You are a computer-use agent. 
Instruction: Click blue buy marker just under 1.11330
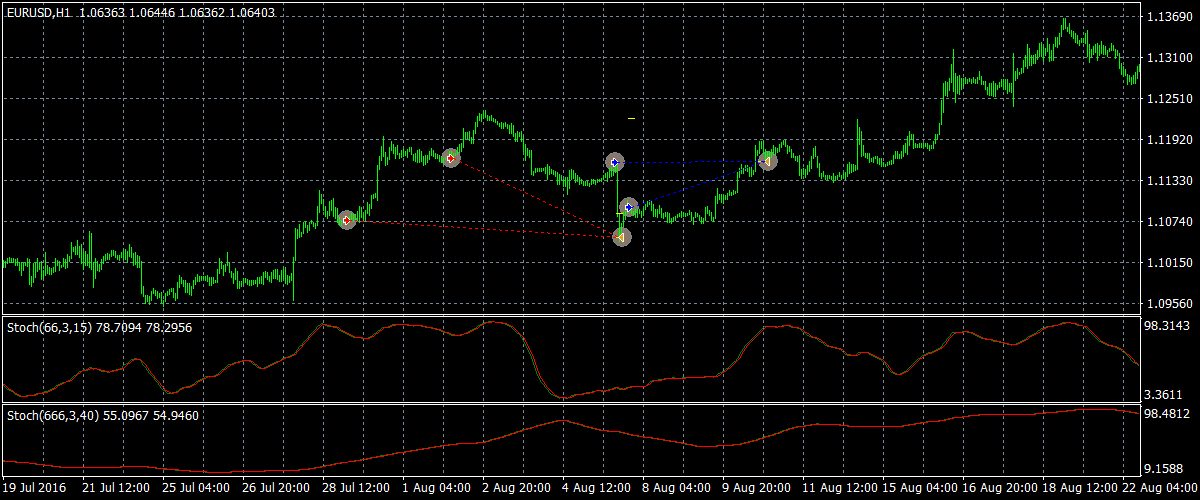[628, 207]
